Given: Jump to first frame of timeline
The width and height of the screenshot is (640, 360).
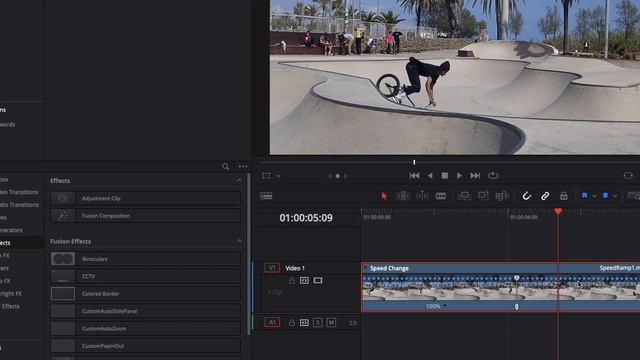Looking at the screenshot, I should coord(414,176).
